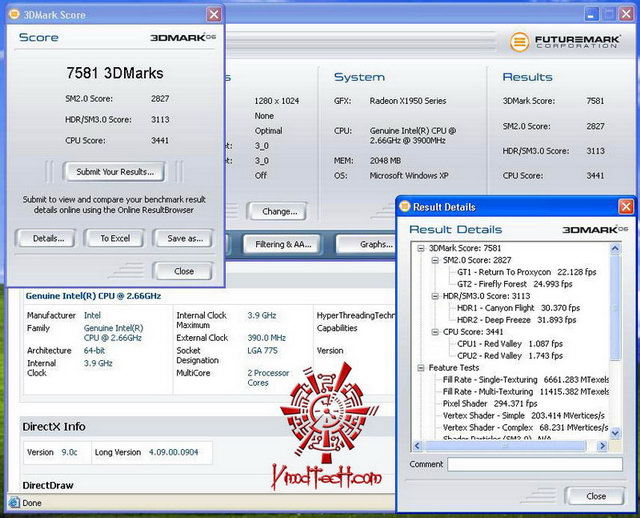Click the 3DMark06 logo in Score dialog

pos(183,37)
